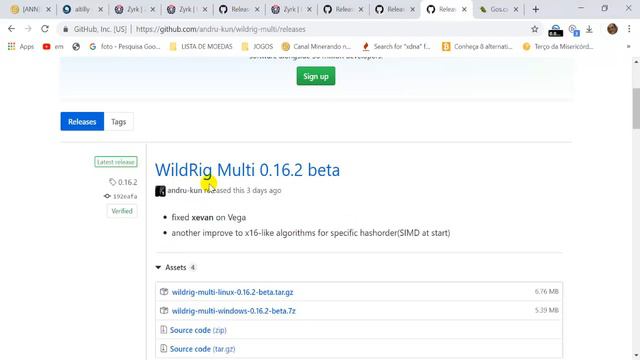Image resolution: width=640 pixels, height=360 pixels.
Task: Click the commit icon beside 192eafa
Action: point(107,196)
